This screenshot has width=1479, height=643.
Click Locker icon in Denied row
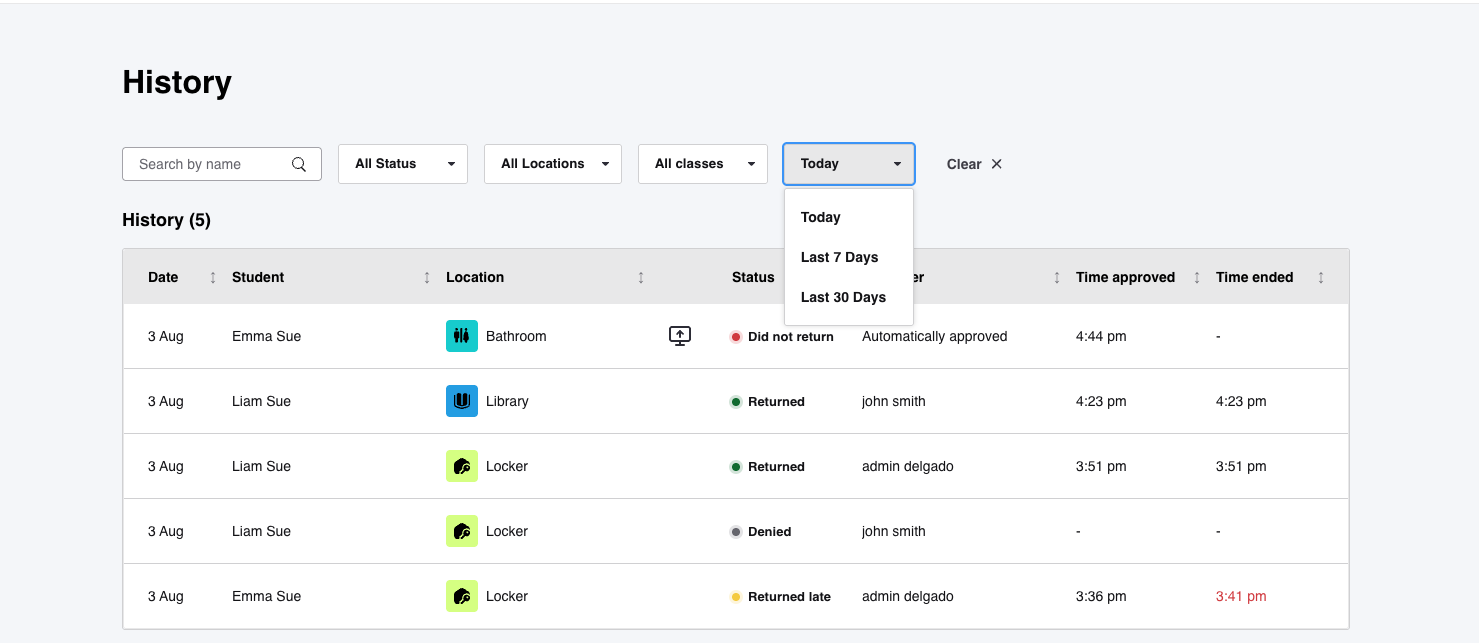tap(462, 531)
